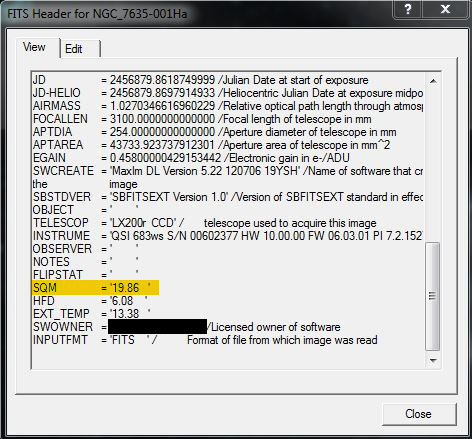Click the AIRMASS header entry
The width and height of the screenshot is (472, 439).
pos(228,106)
